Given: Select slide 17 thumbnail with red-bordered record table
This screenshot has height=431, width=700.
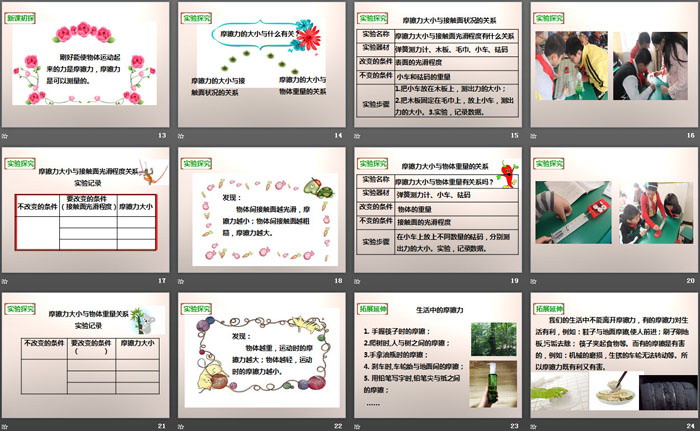Looking at the screenshot, I should pos(85,210).
